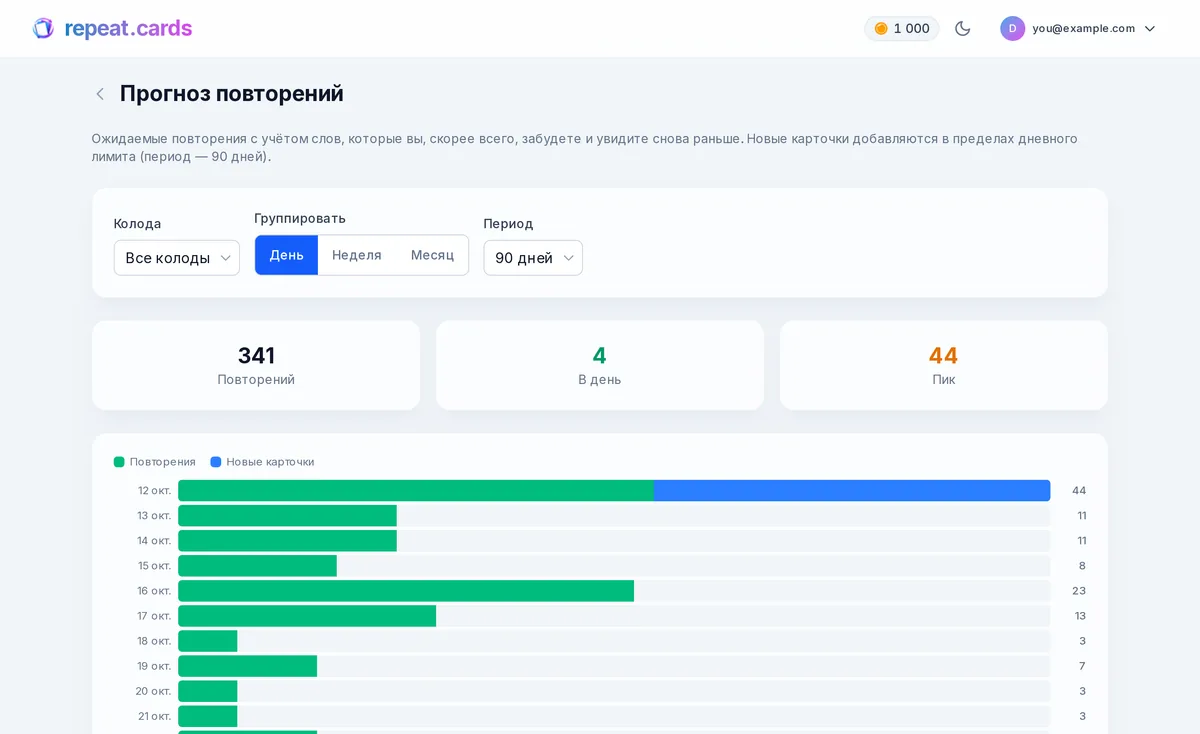
Task: Click the green reviews bar for 12 окт.
Action: point(416,490)
